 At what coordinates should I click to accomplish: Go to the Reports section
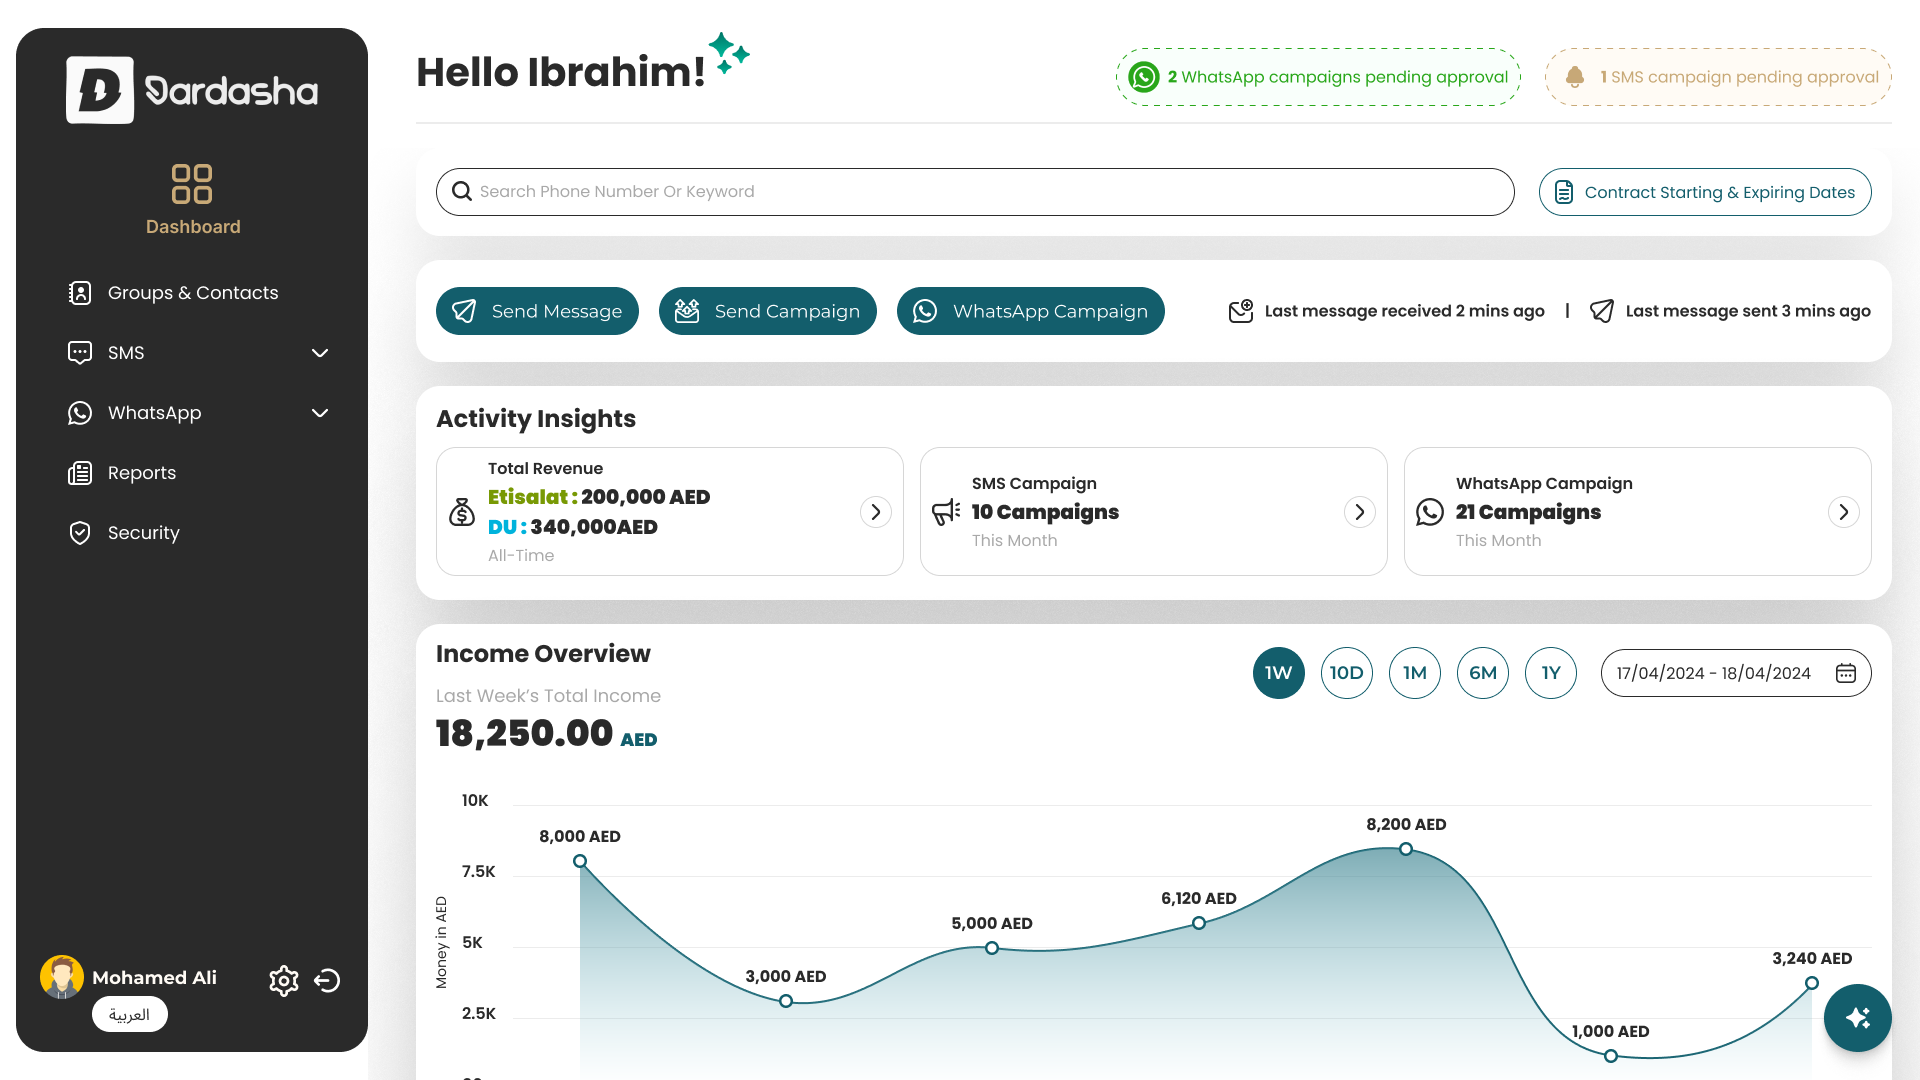(141, 473)
